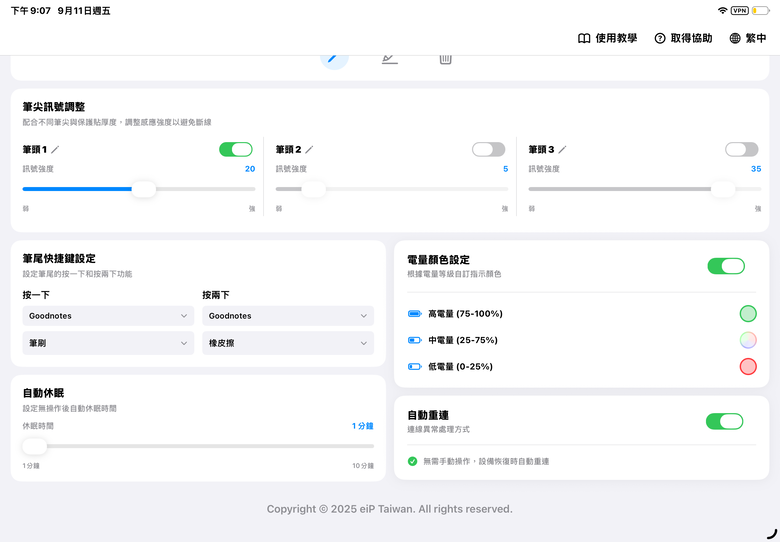Screen dimensions: 780x542
Task: Open the 按一下 Goodnotes app dropdown
Action: (108, 316)
